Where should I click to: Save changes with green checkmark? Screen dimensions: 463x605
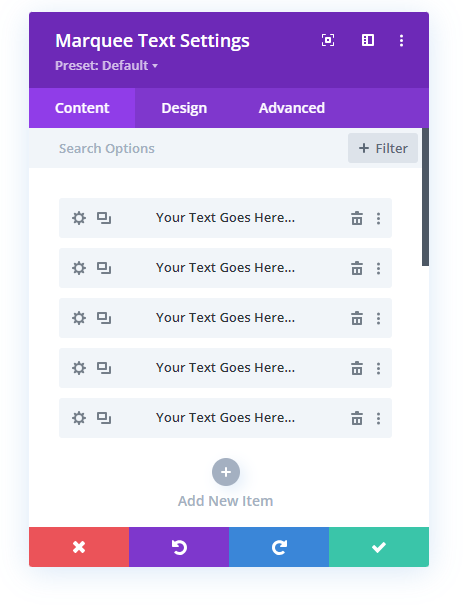[x=379, y=547]
